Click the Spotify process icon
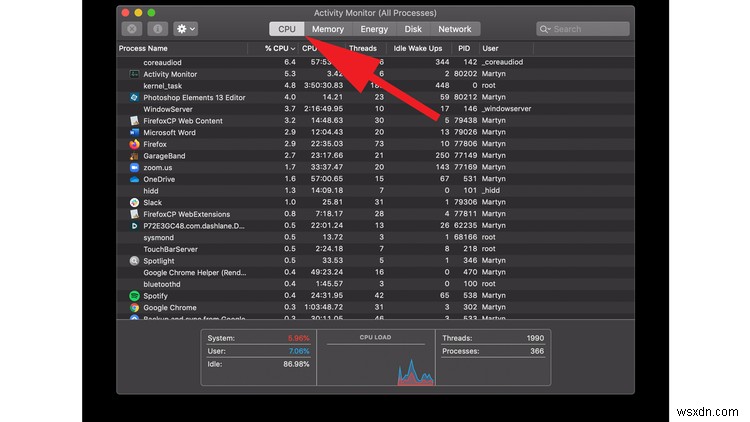 tap(134, 296)
